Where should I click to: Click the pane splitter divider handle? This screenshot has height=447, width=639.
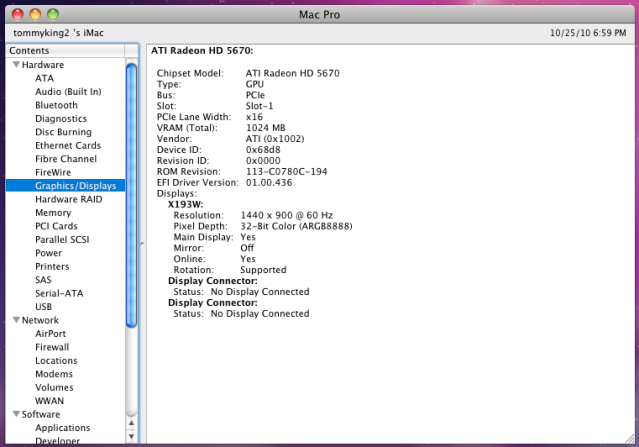click(141, 244)
